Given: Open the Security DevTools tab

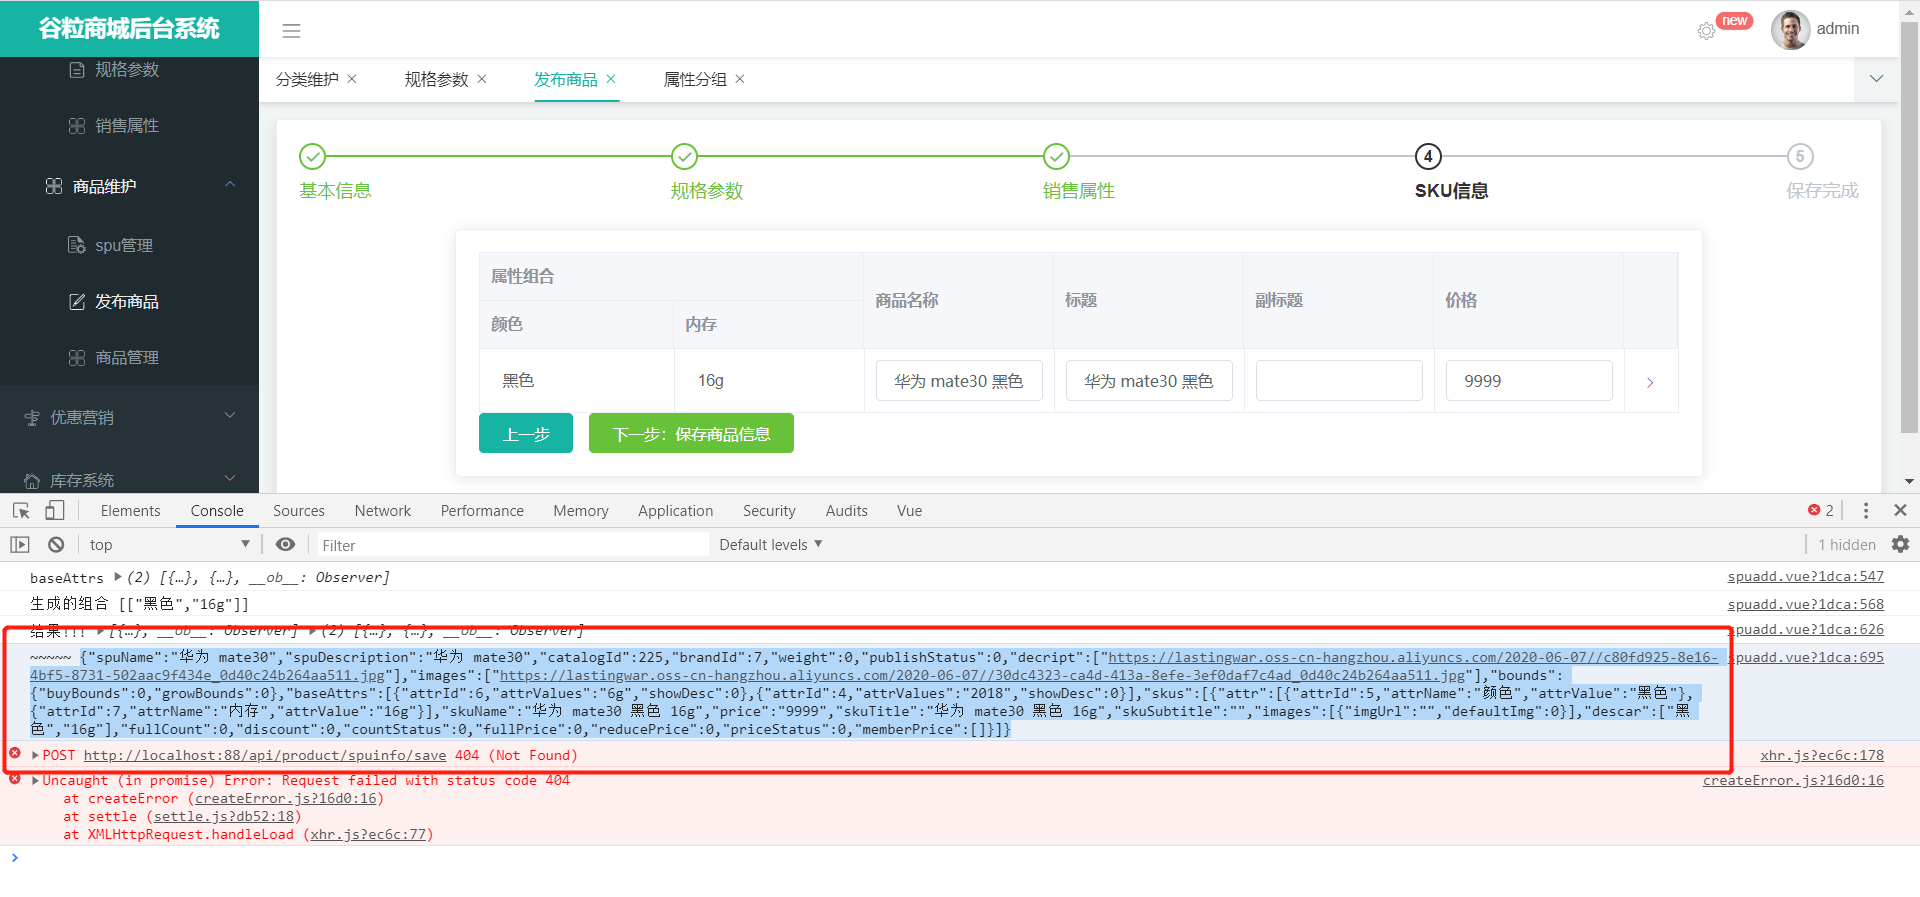Looking at the screenshot, I should [769, 511].
